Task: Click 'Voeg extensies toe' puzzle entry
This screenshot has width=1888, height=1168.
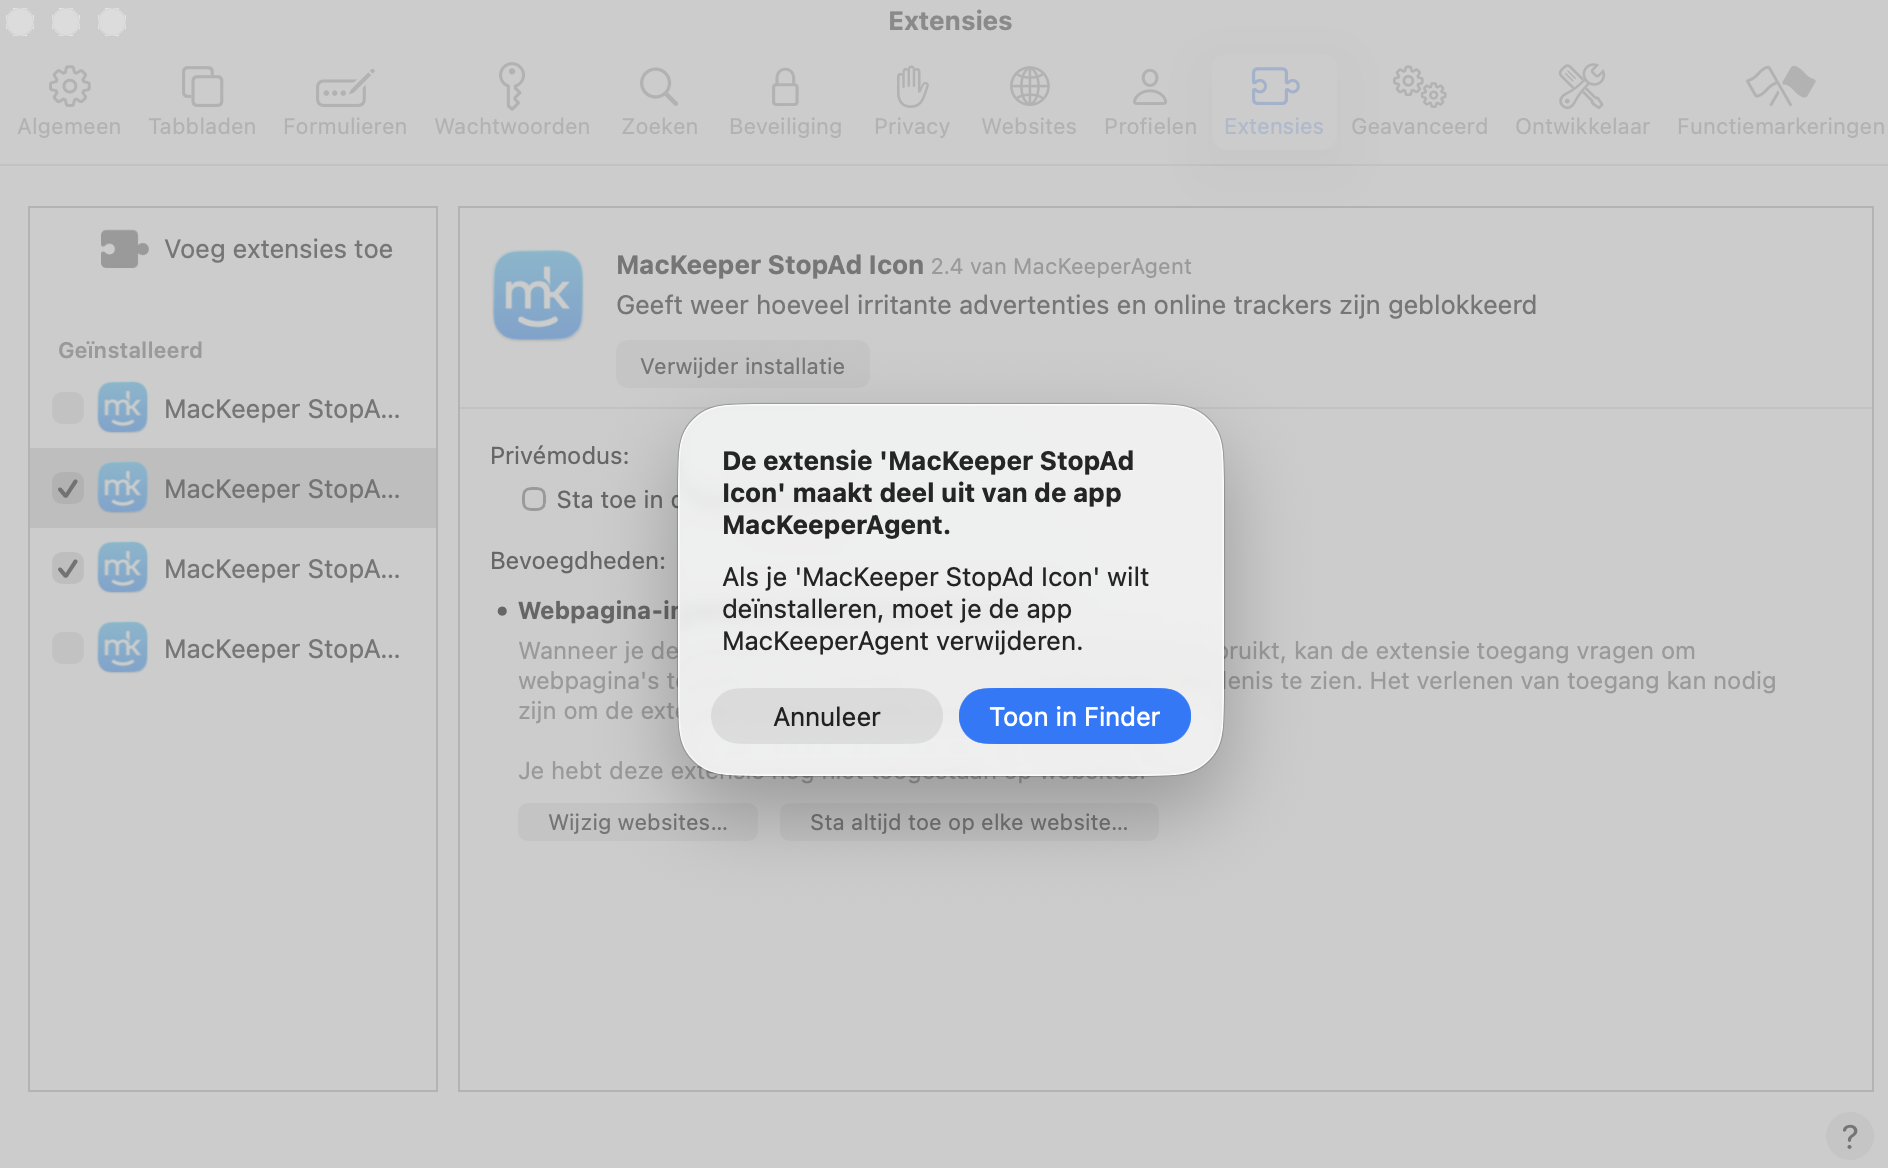Action: [x=247, y=248]
